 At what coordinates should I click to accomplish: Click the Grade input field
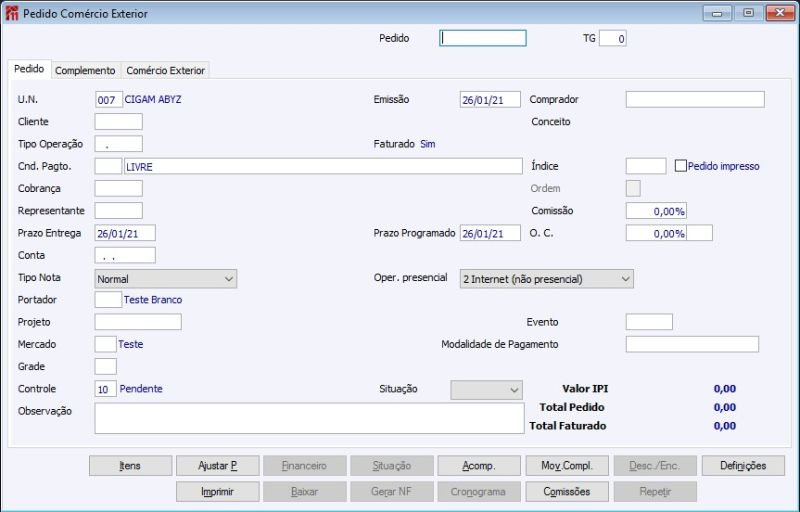106,366
